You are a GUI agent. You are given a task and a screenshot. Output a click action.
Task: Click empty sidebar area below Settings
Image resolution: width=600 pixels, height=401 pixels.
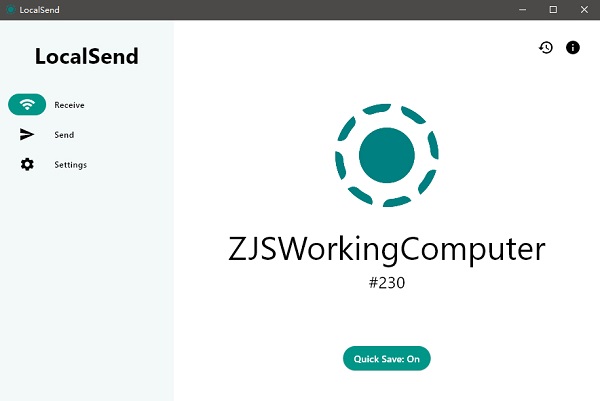87,290
